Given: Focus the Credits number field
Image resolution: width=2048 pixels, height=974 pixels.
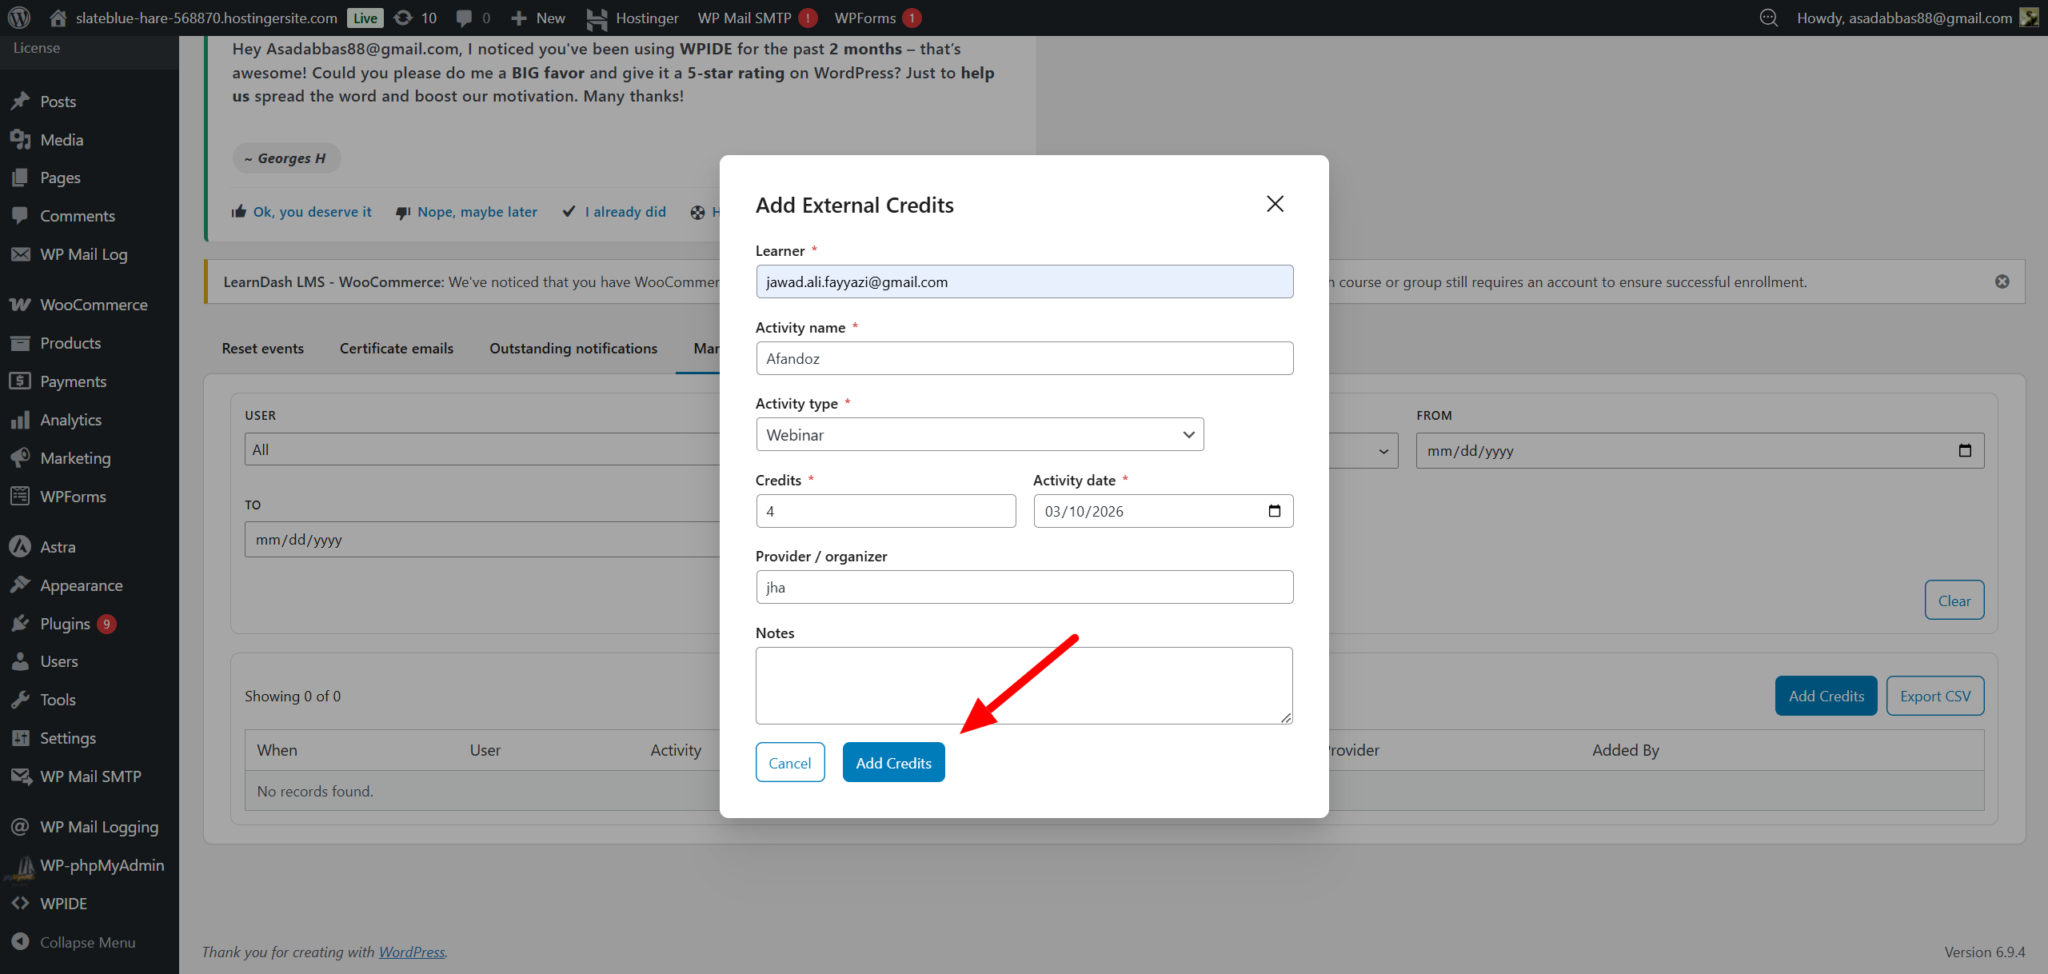Looking at the screenshot, I should tap(885, 511).
